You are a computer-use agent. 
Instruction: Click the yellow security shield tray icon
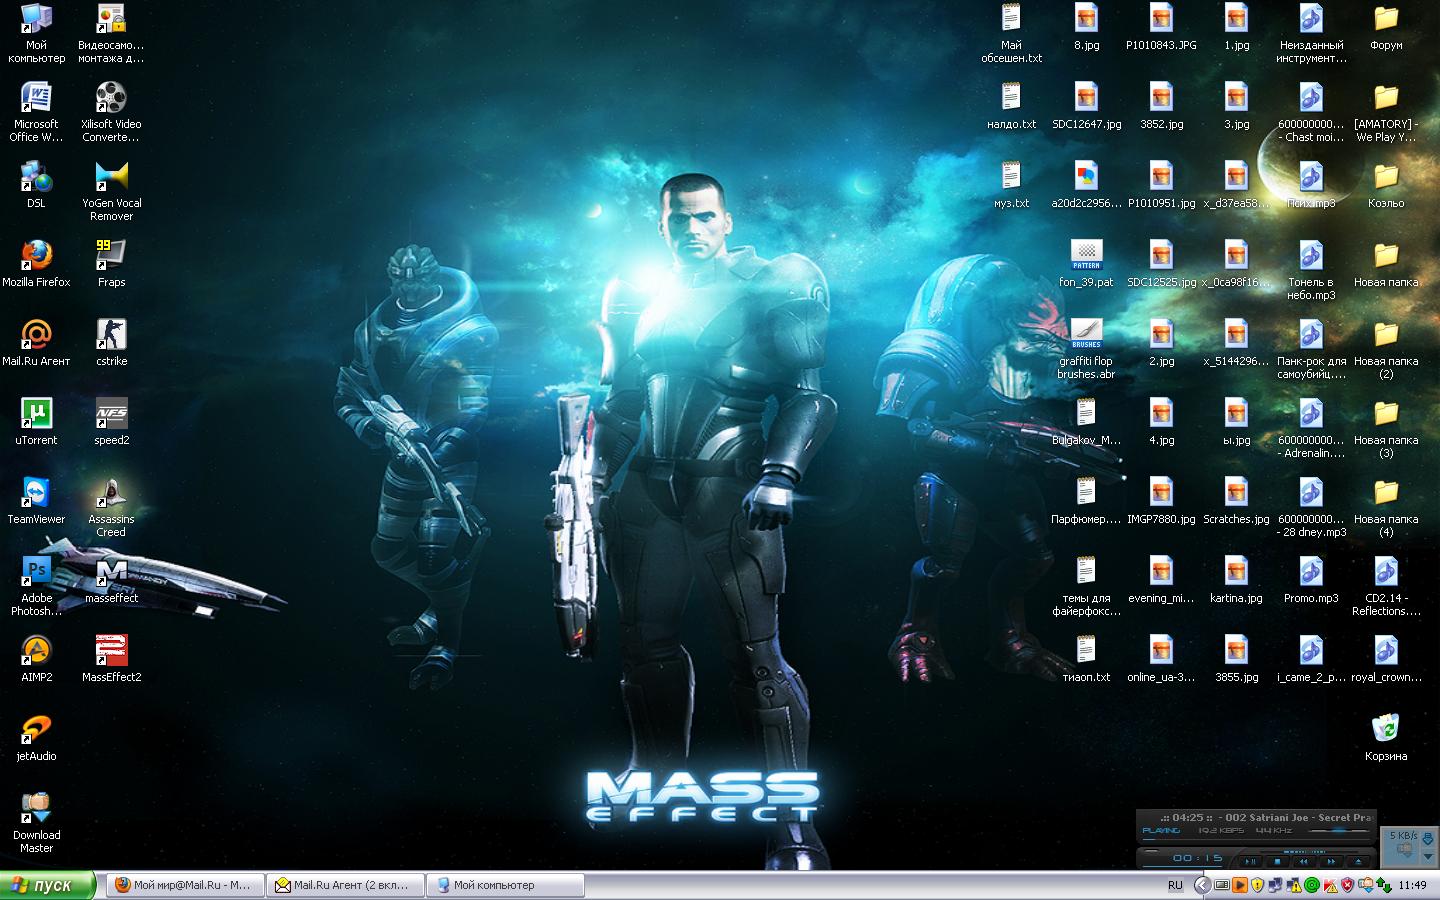point(1258,885)
